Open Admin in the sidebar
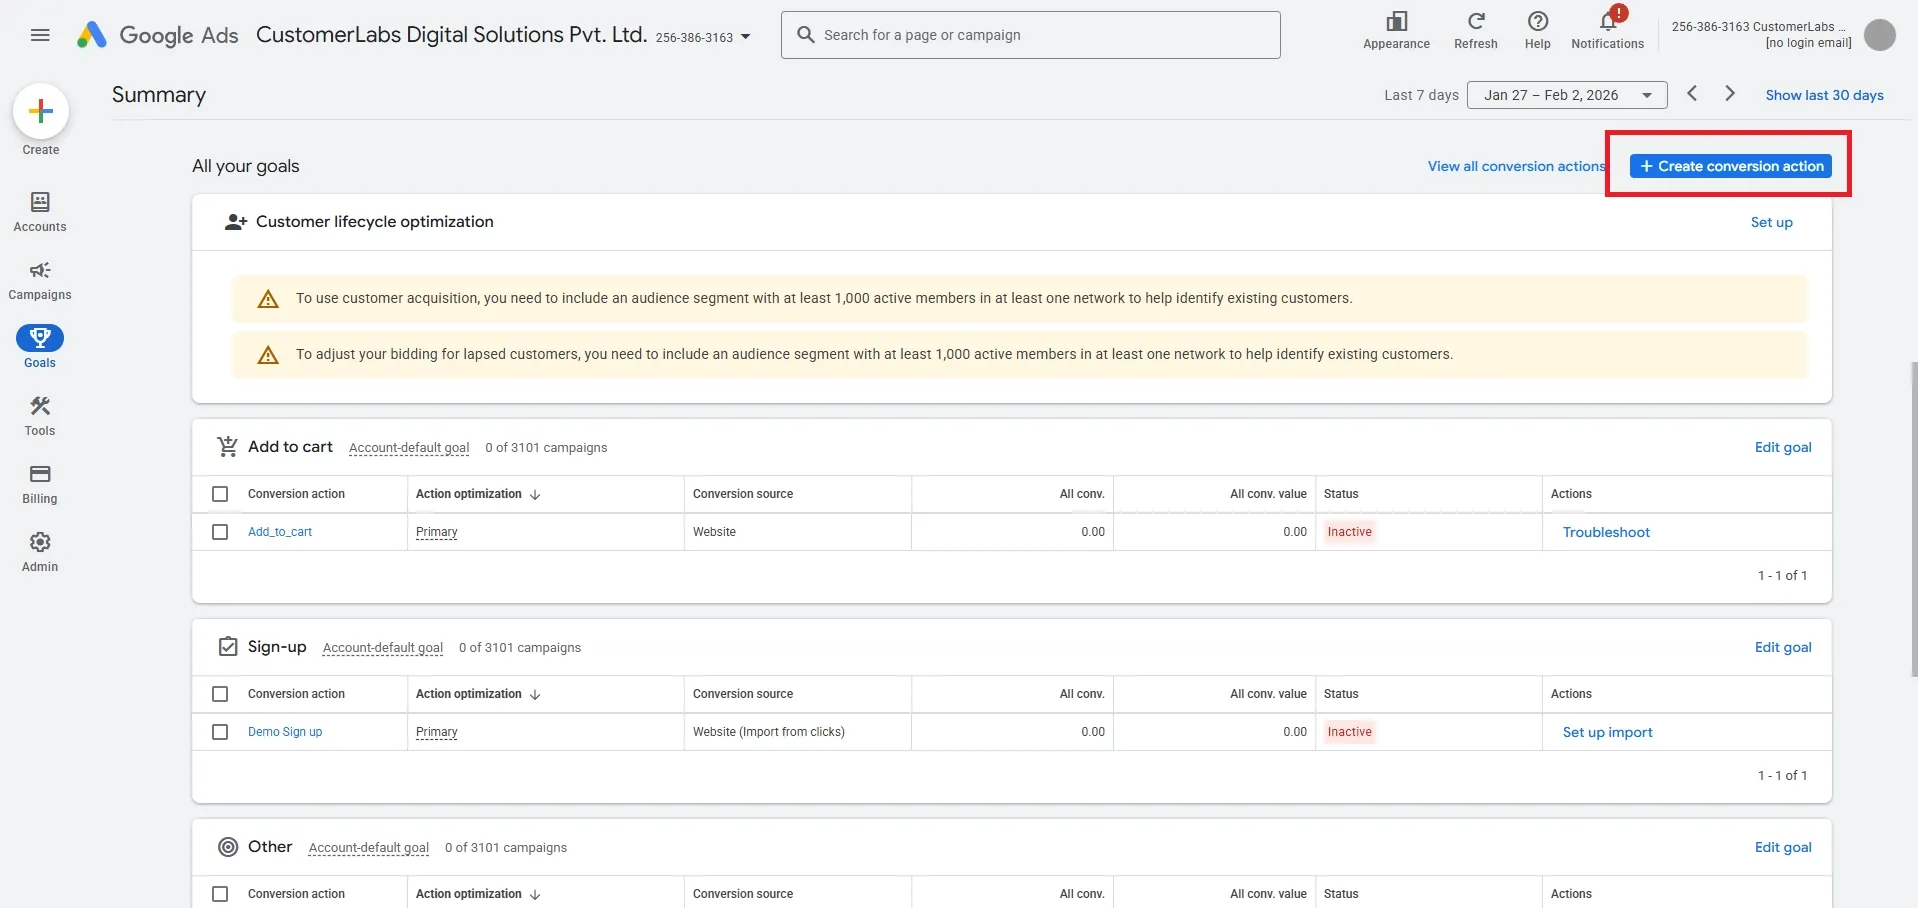Screen dimensions: 1918x908 point(40,552)
